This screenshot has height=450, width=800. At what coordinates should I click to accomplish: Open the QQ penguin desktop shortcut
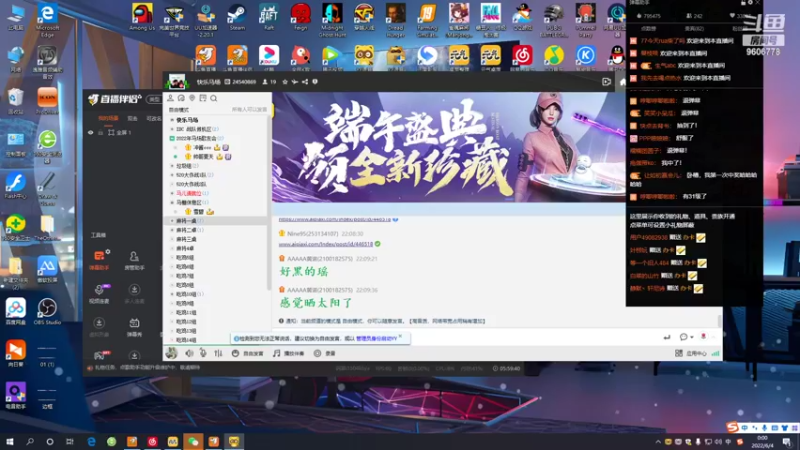(x=617, y=57)
